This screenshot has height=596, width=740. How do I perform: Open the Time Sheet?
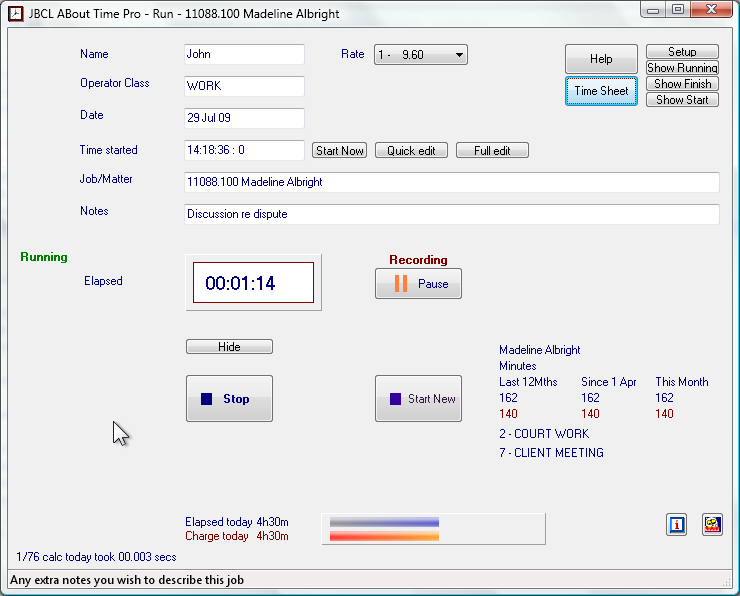click(601, 91)
